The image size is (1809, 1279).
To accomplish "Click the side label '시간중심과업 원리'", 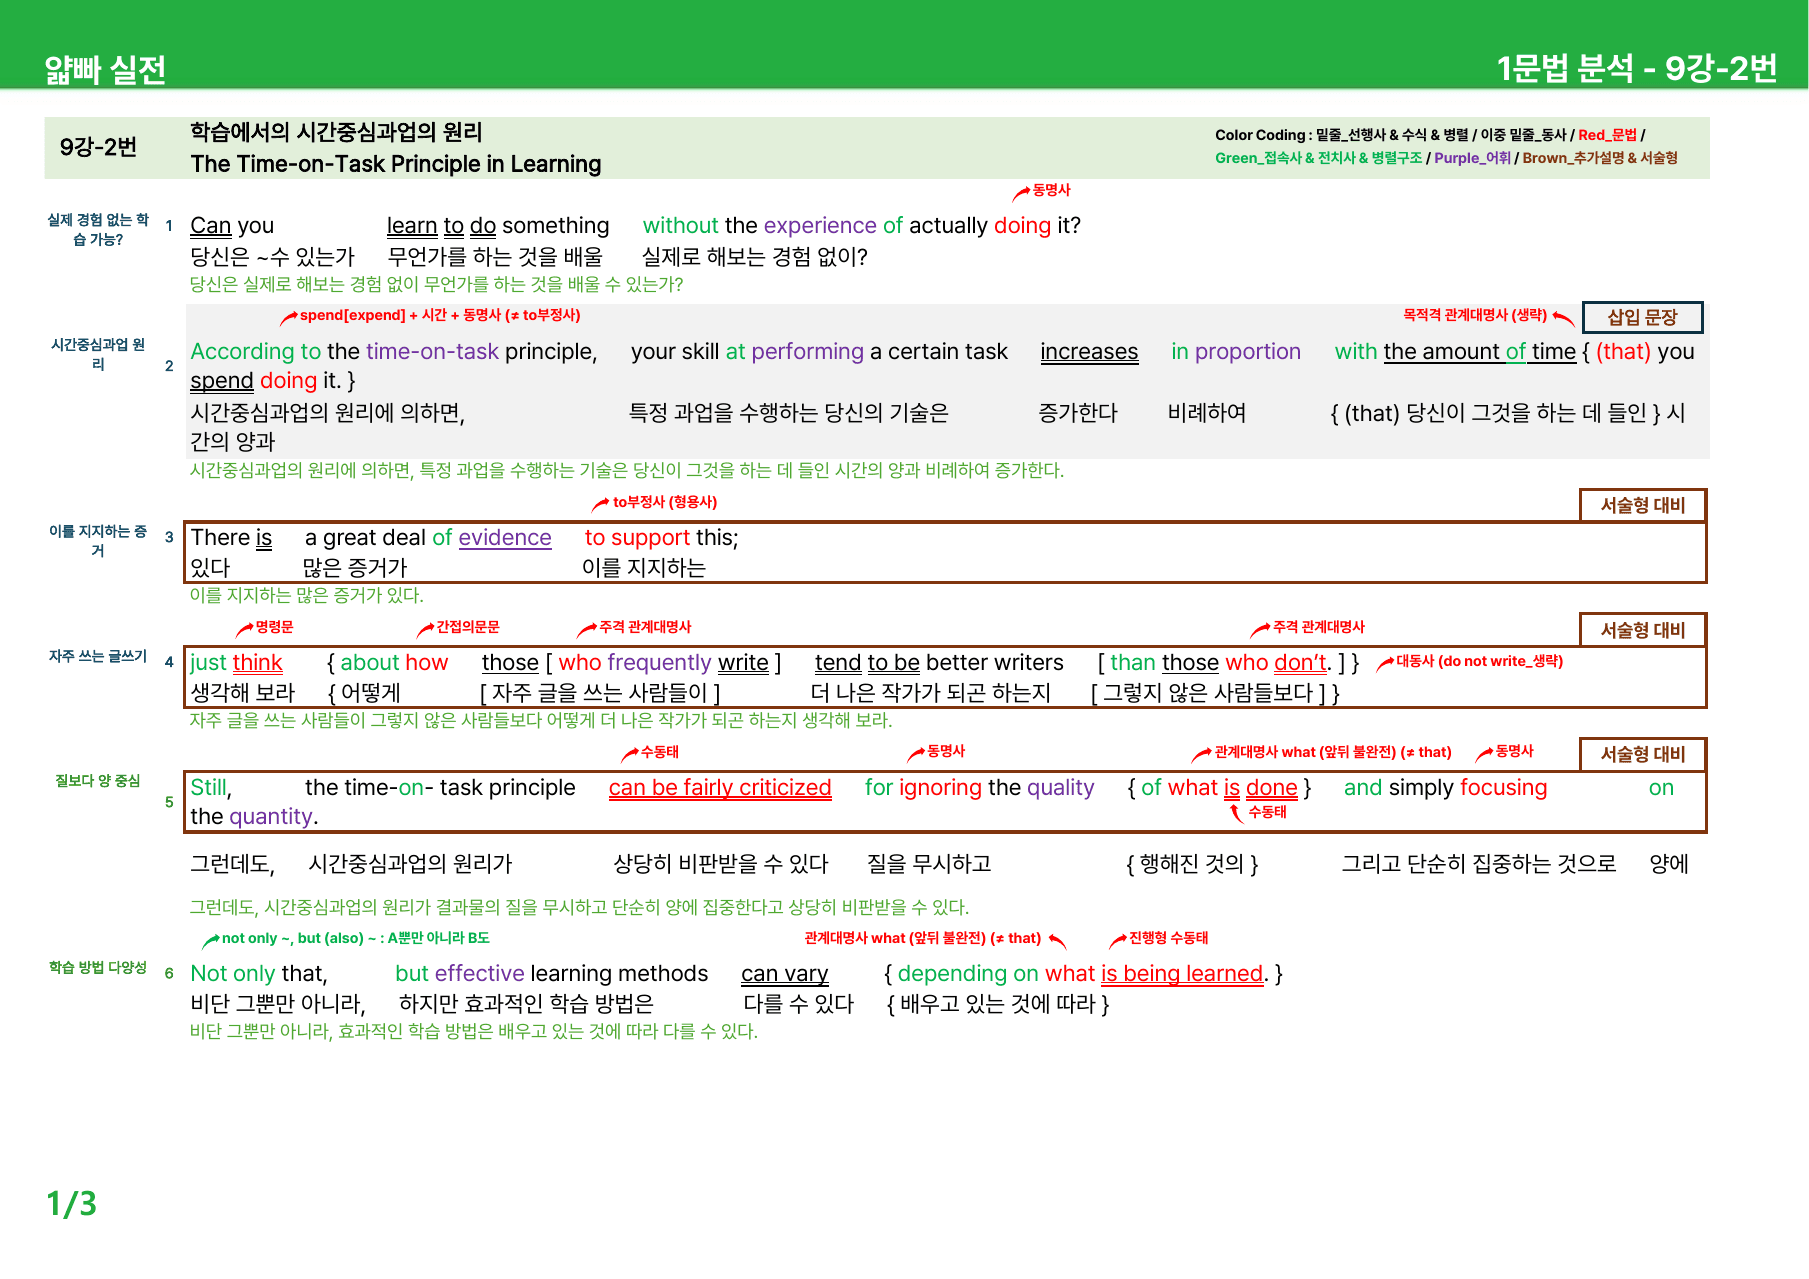I will (x=98, y=355).
